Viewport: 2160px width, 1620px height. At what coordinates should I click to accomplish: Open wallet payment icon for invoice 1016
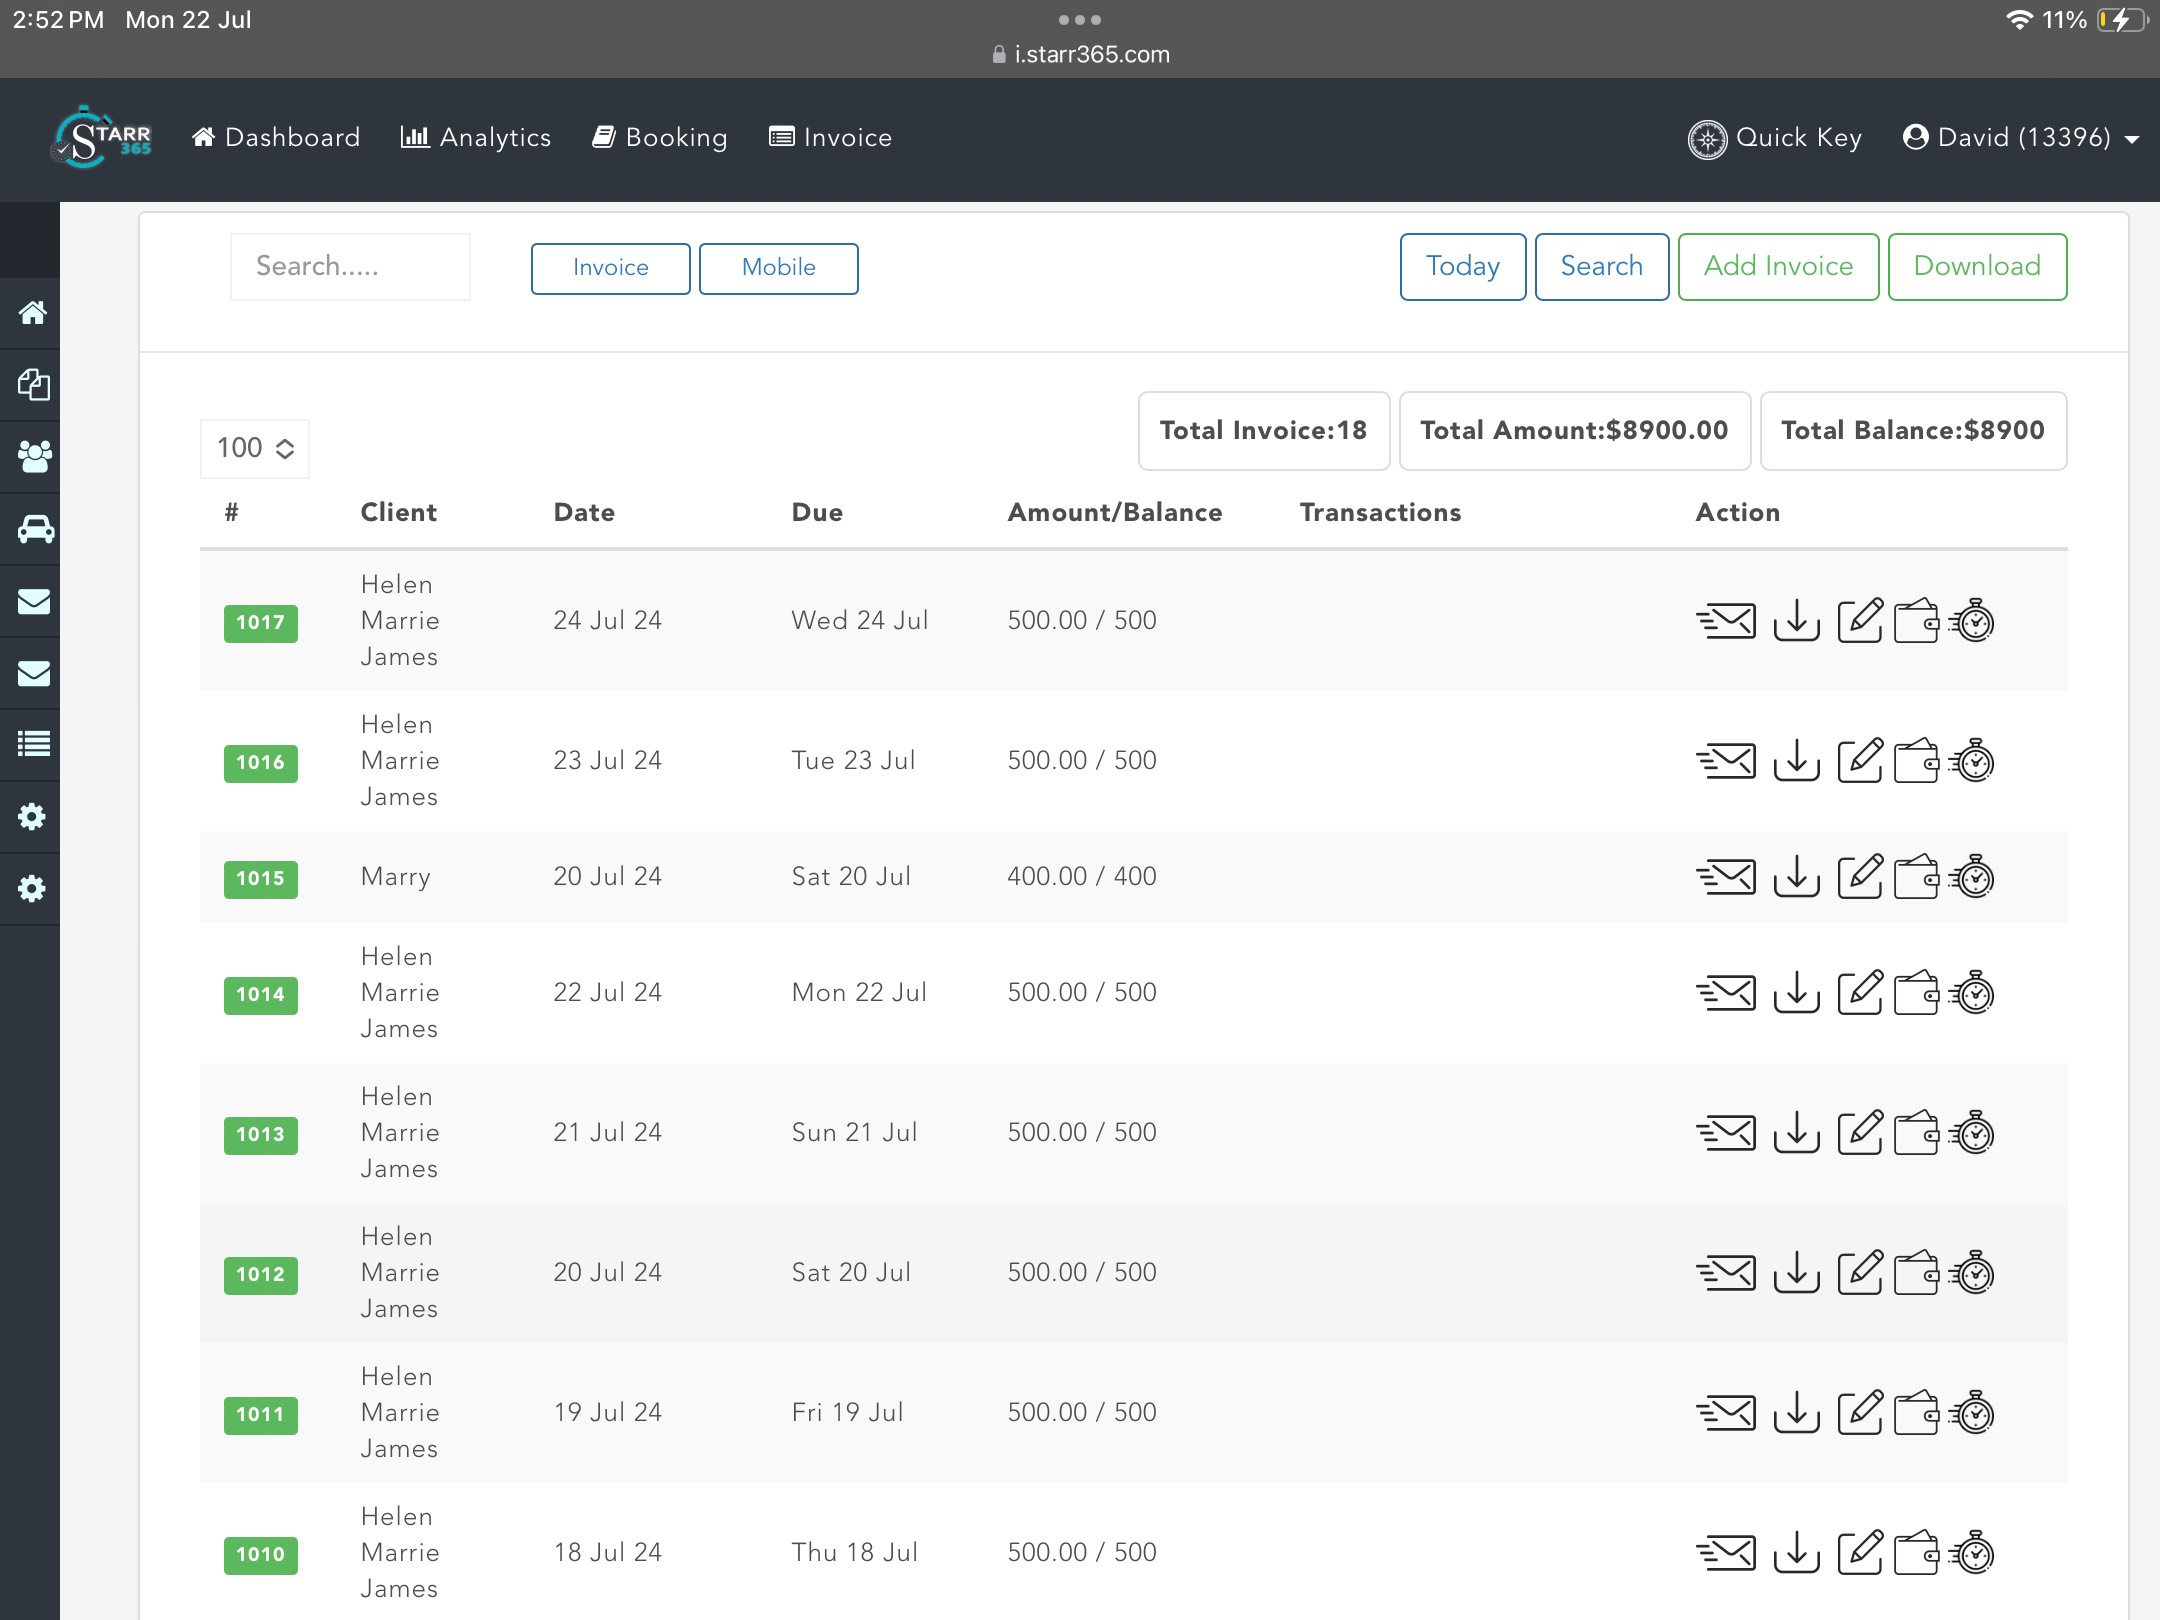1917,761
